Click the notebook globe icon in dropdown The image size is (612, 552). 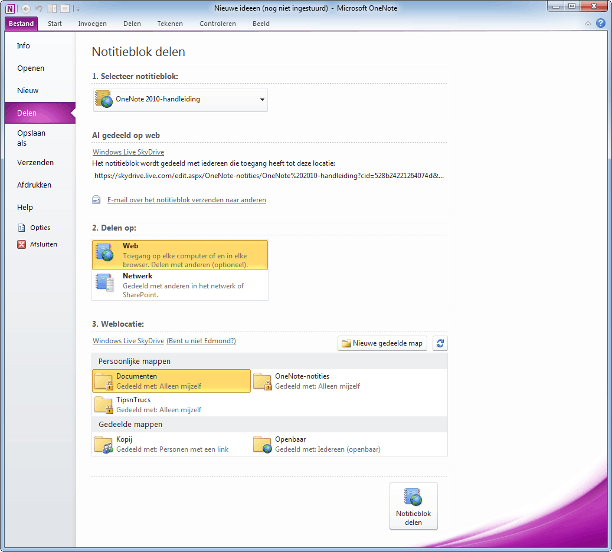(x=104, y=99)
